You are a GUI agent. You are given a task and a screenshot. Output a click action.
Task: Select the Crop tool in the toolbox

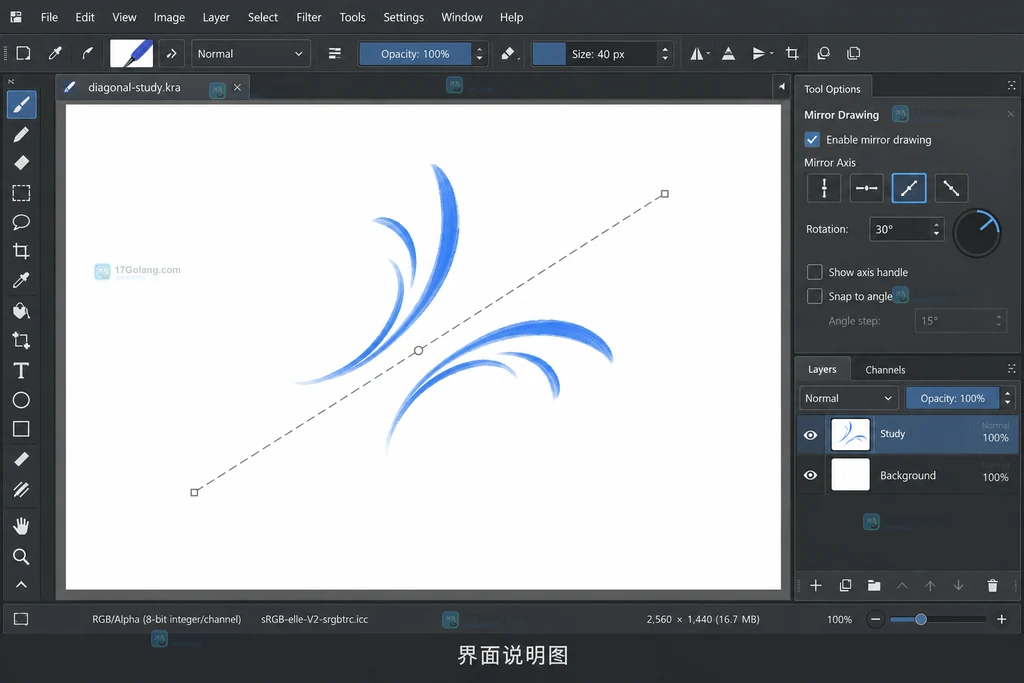(x=22, y=251)
